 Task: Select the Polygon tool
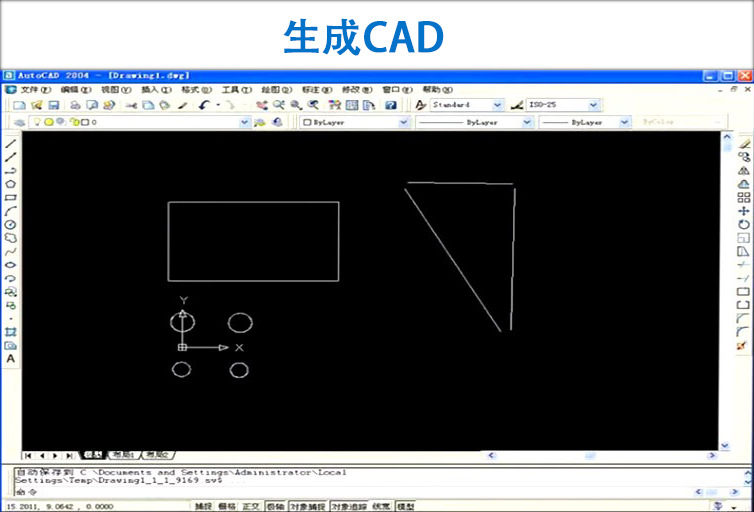(x=11, y=184)
